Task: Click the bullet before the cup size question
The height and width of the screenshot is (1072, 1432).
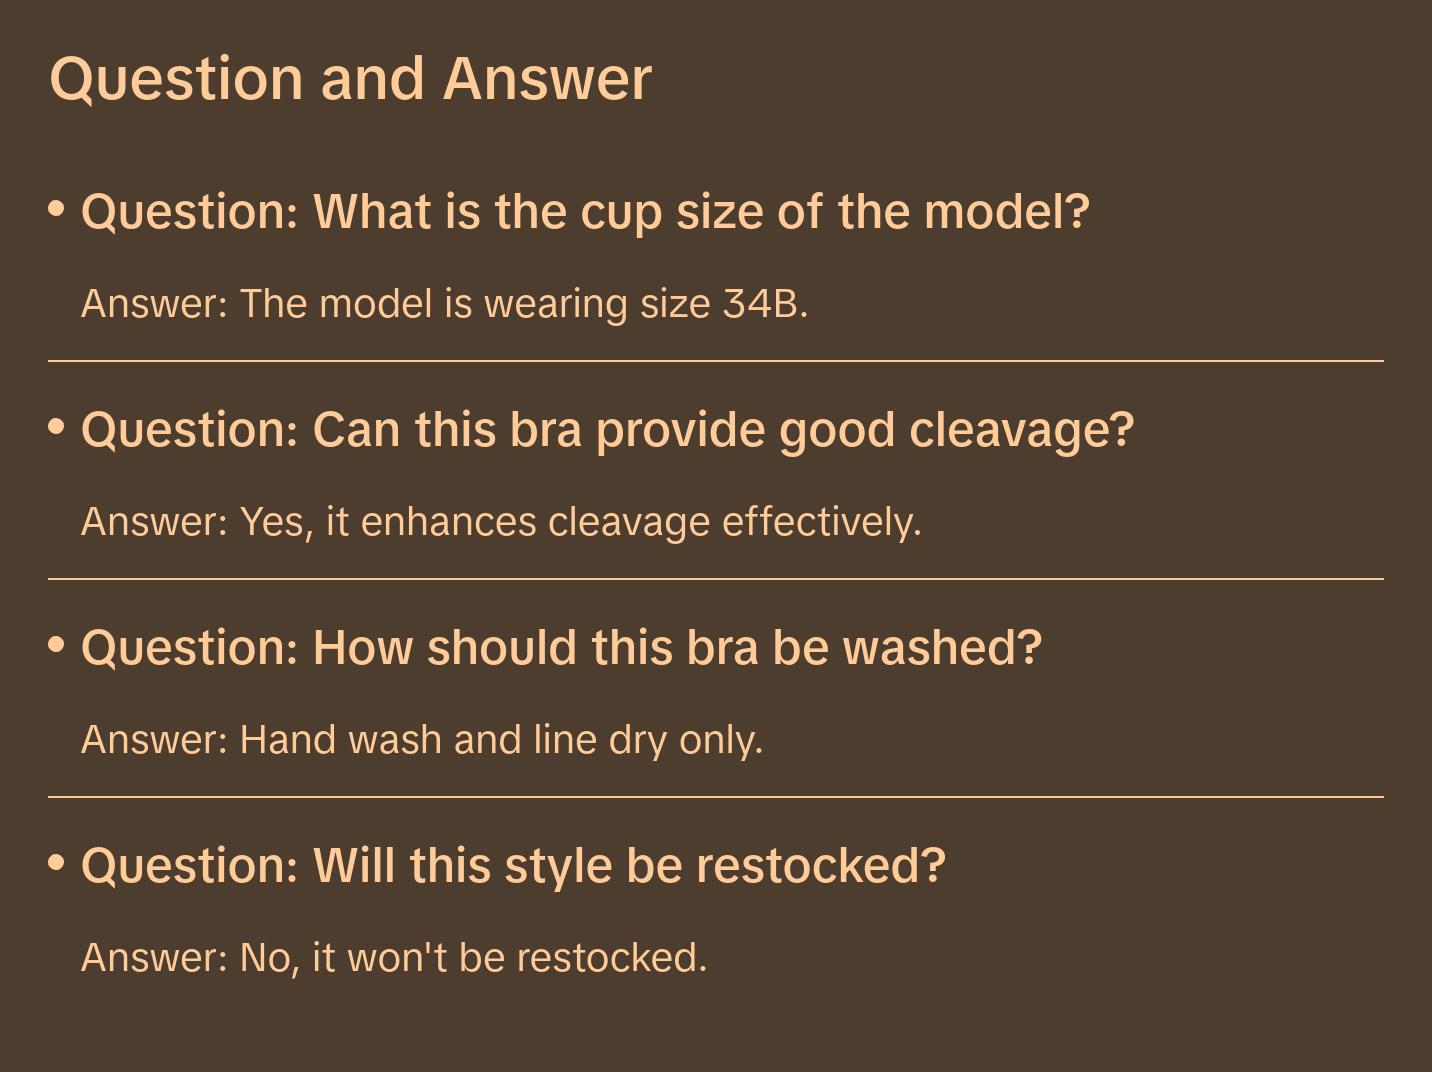Action: [57, 209]
